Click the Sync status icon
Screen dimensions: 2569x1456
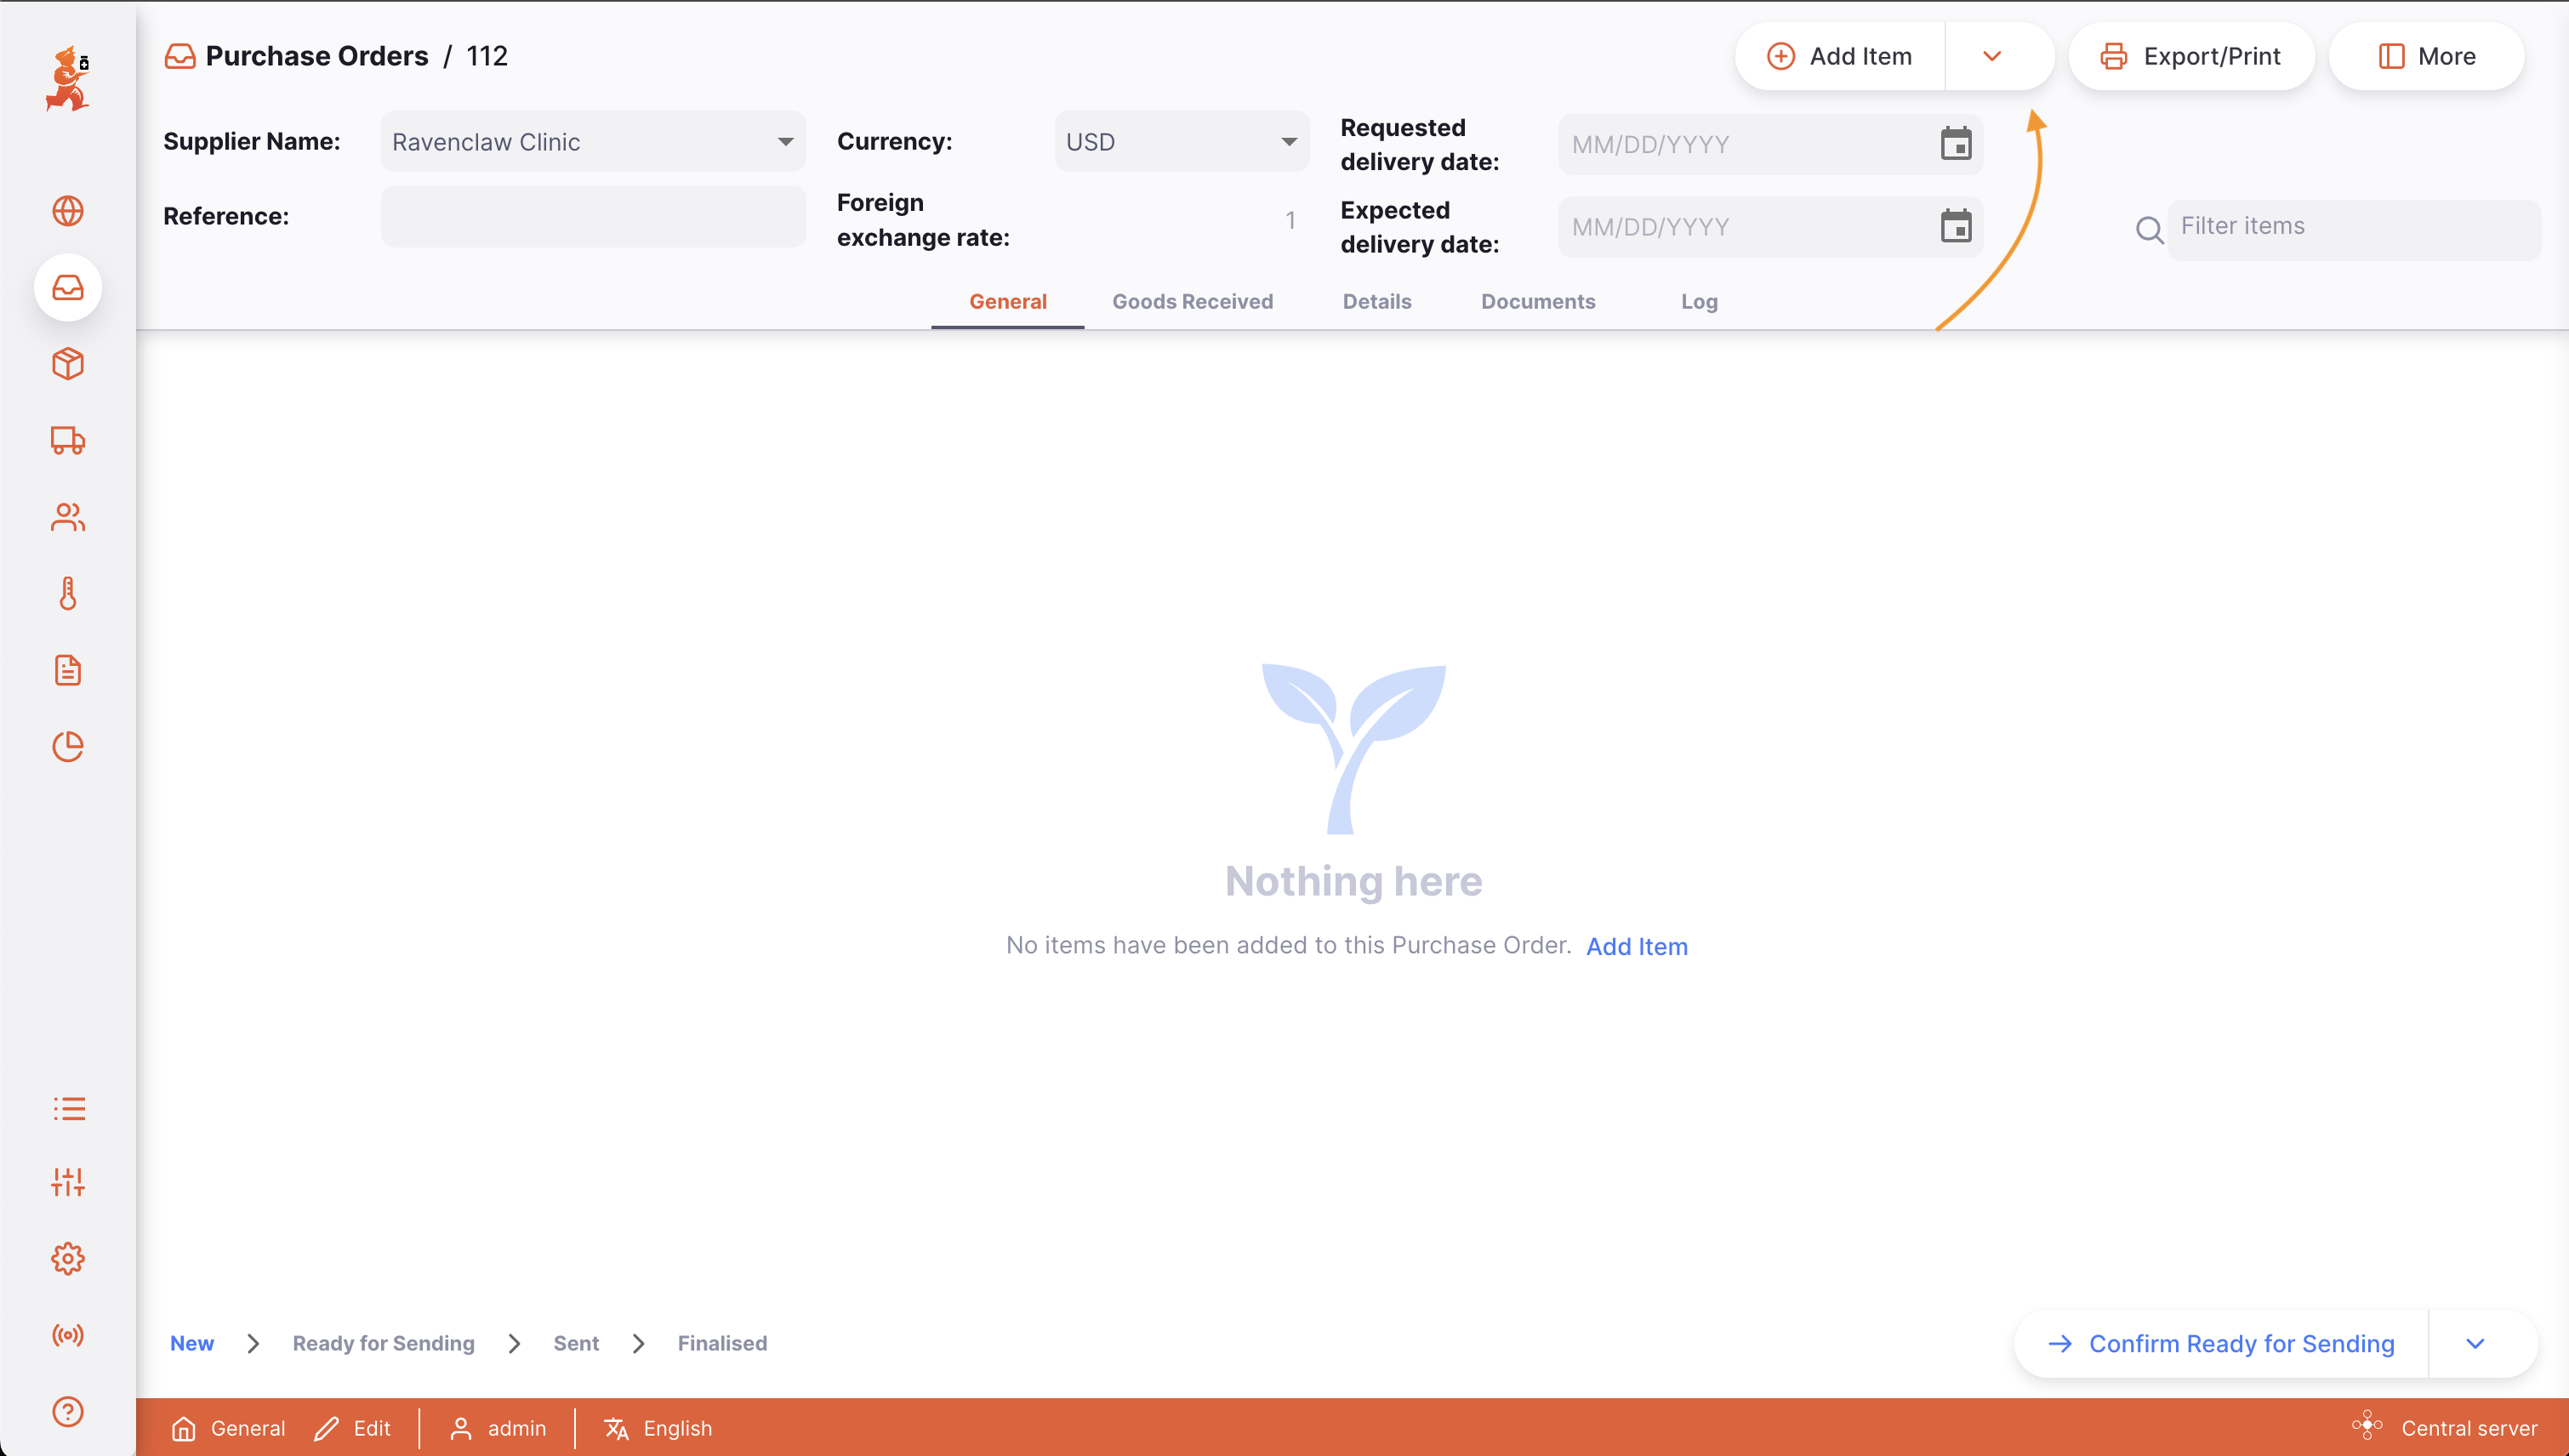pyautogui.click(x=68, y=1335)
